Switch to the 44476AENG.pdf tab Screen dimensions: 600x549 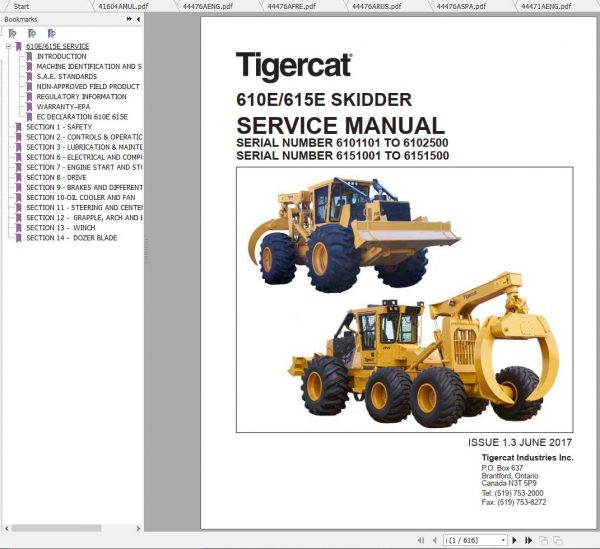(208, 6)
